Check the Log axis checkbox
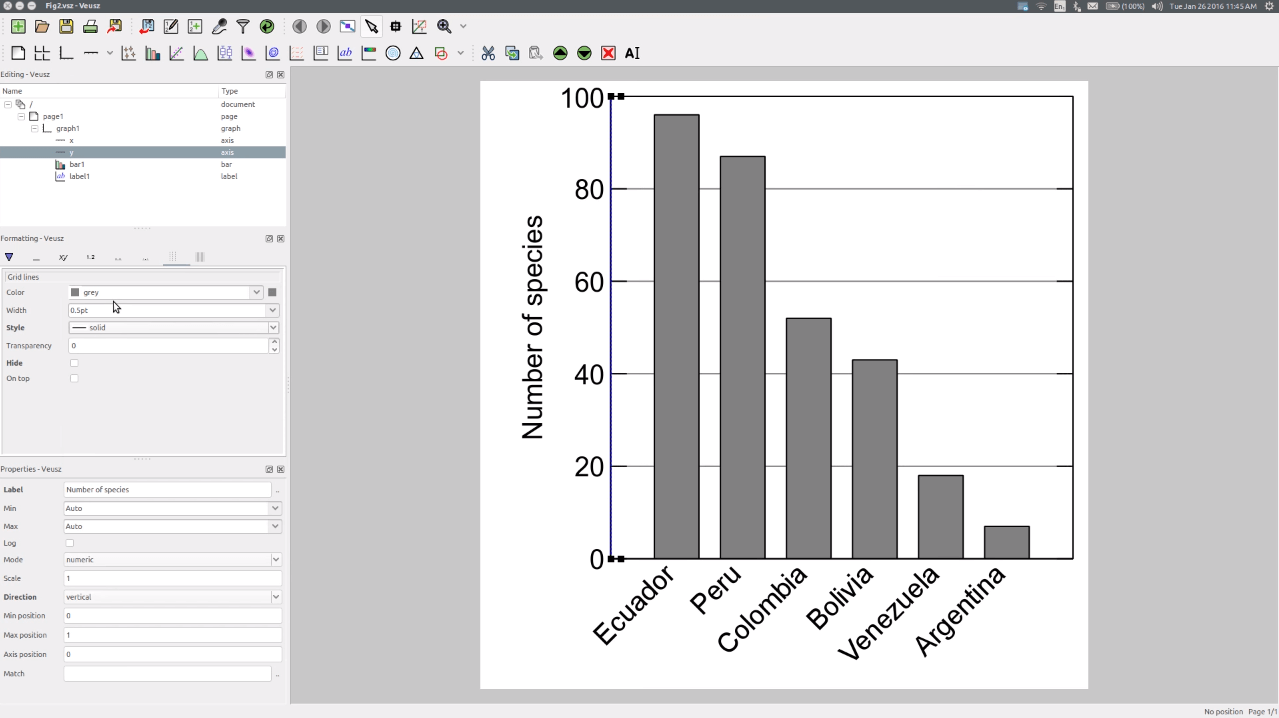This screenshot has height=718, width=1279. coord(69,543)
